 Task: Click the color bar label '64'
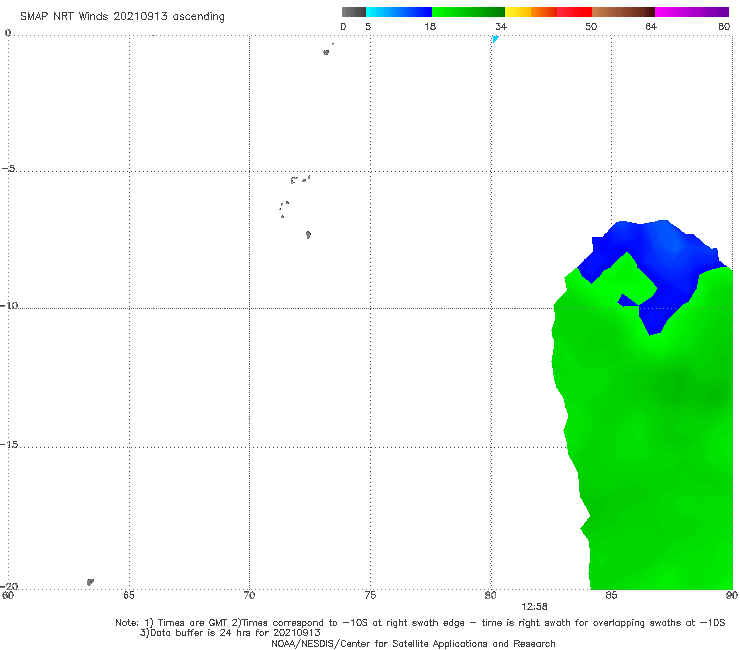651,26
